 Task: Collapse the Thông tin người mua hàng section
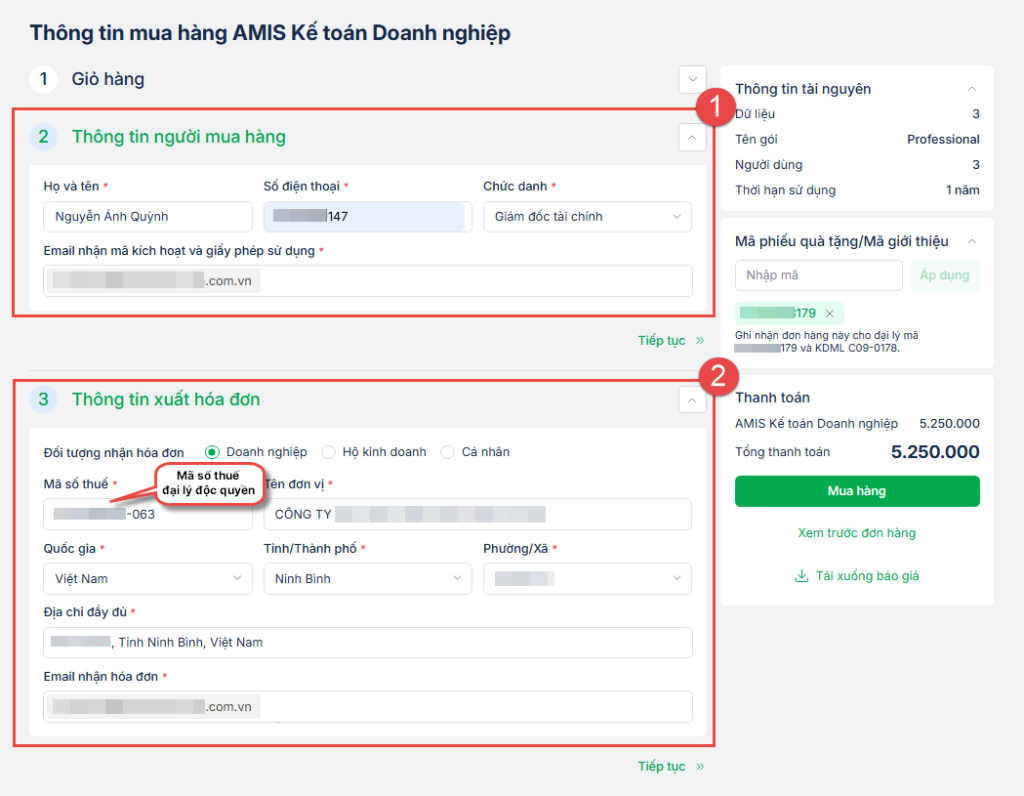[692, 138]
